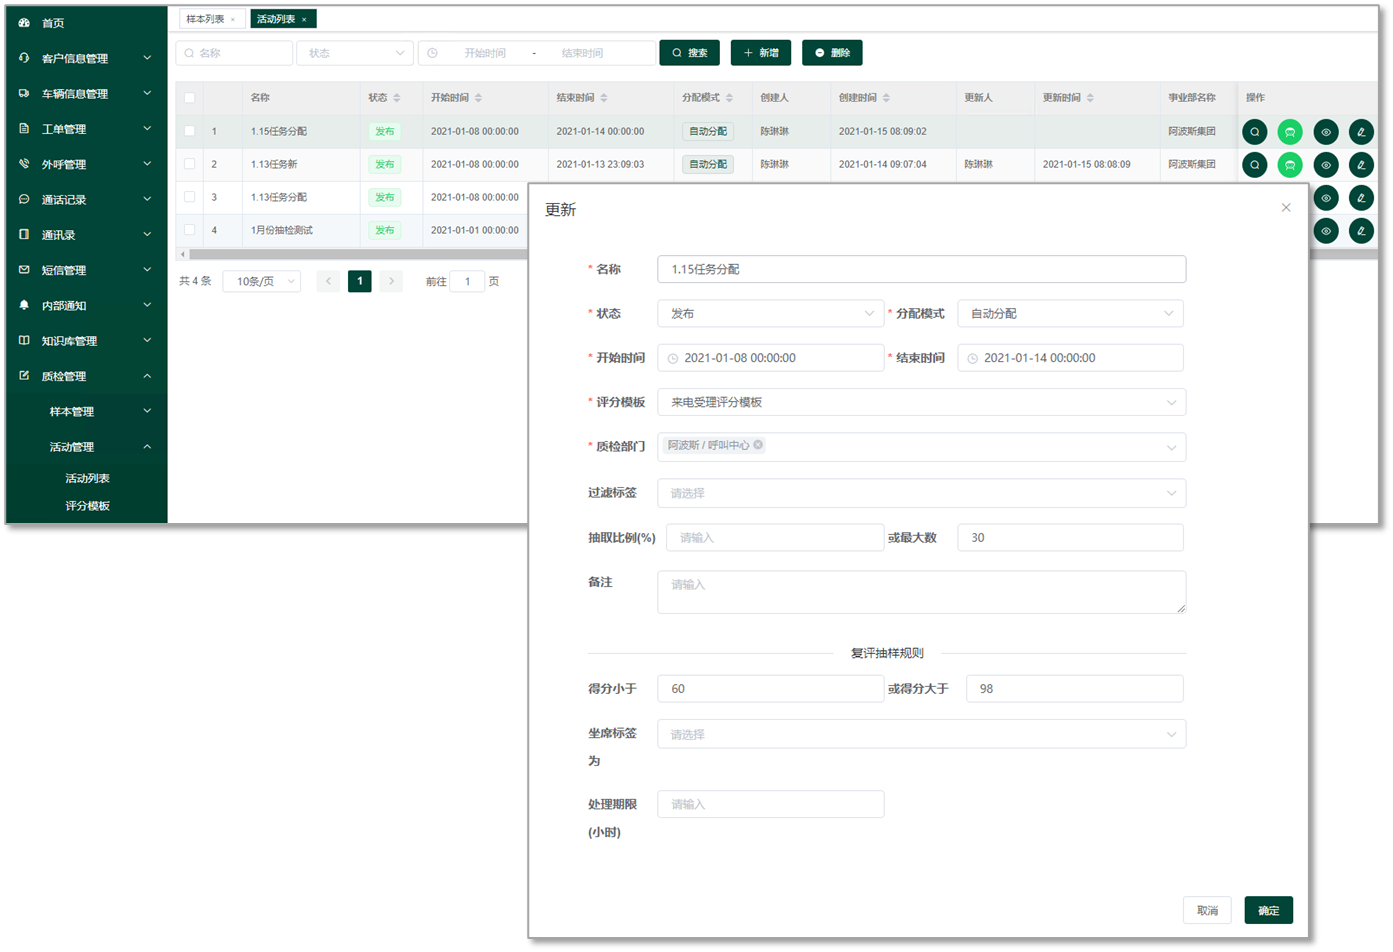
Task: Click the 首页 dashboard icon in sidebar
Action: pyautogui.click(x=24, y=23)
